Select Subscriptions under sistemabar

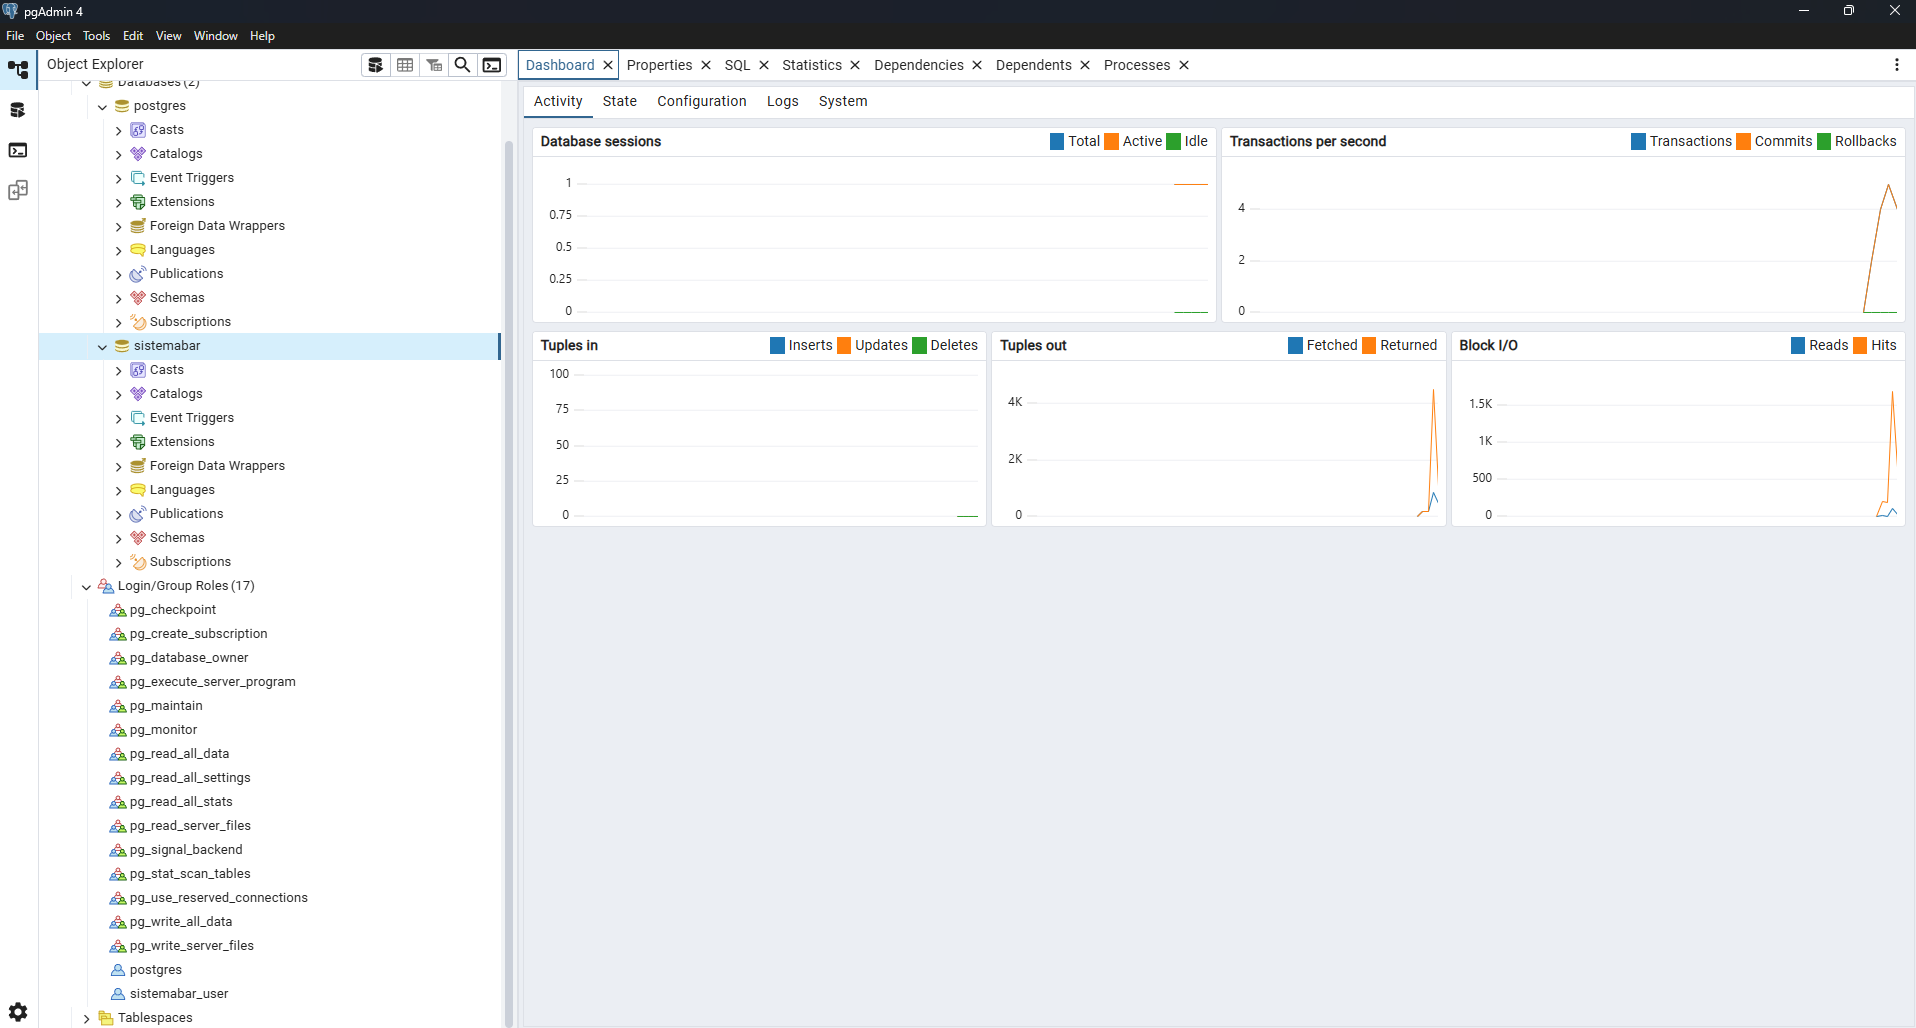coord(190,562)
